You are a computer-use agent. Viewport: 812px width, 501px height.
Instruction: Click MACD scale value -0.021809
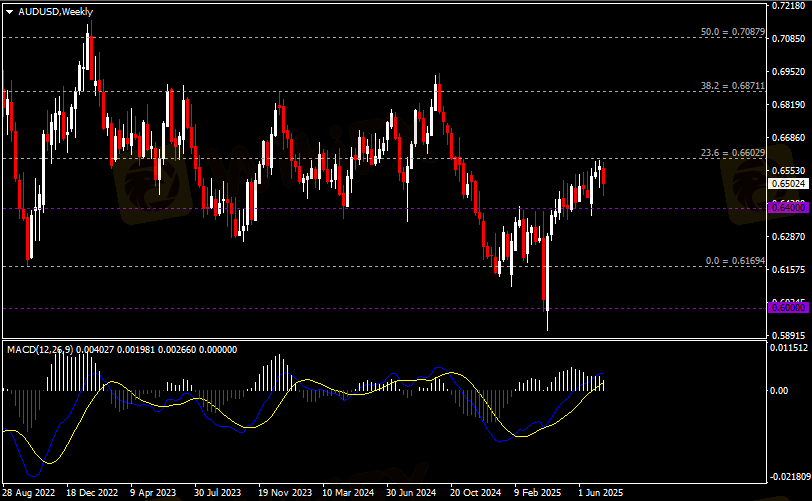point(790,477)
